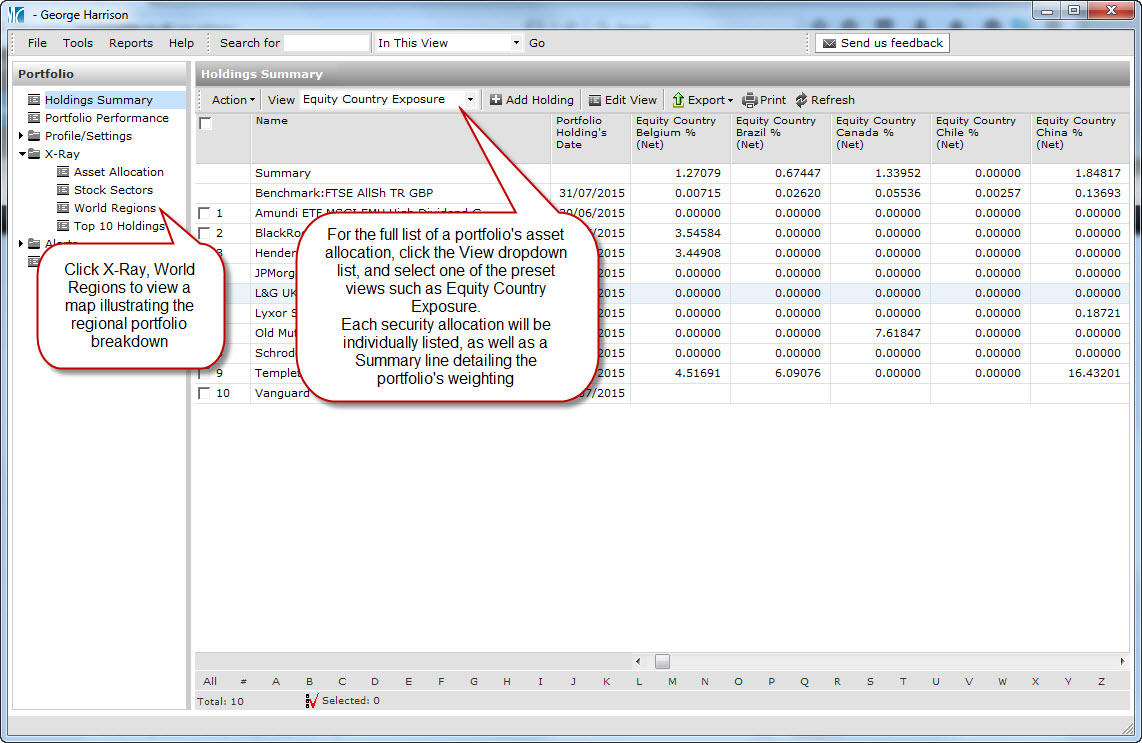Viewport: 1142px width, 743px height.
Task: Open Asset Allocation X-Ray item
Action: 118,172
